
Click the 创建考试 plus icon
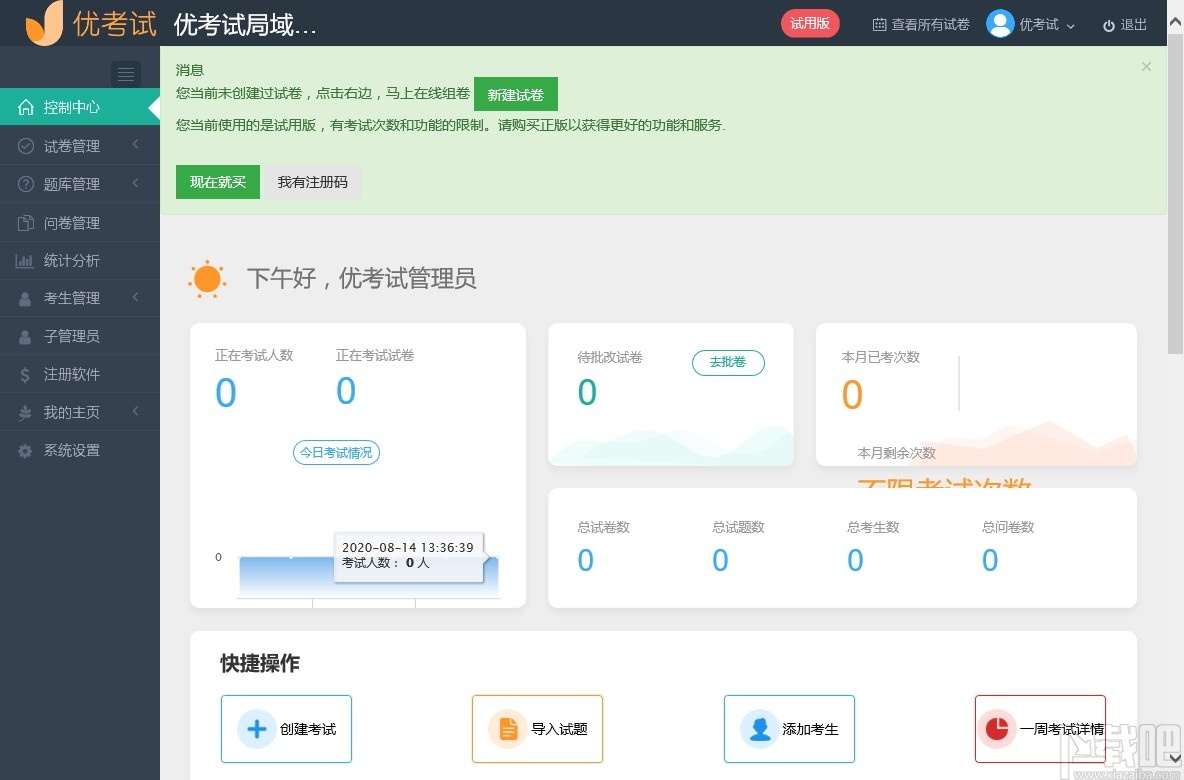(256, 729)
